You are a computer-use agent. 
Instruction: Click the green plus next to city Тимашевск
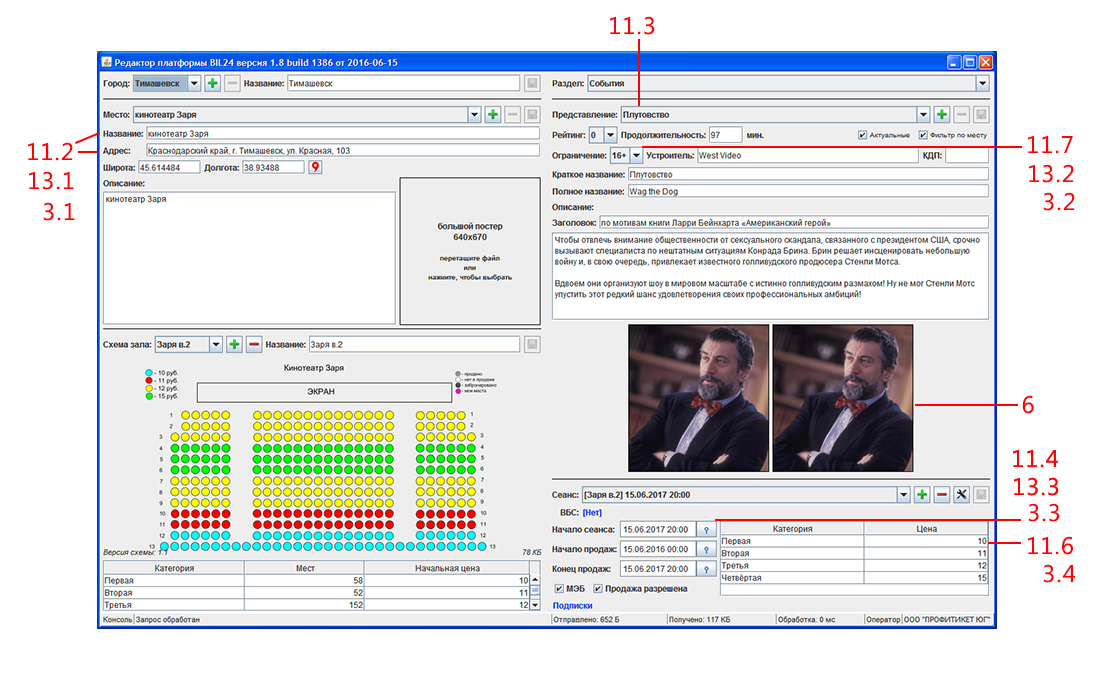[x=213, y=83]
